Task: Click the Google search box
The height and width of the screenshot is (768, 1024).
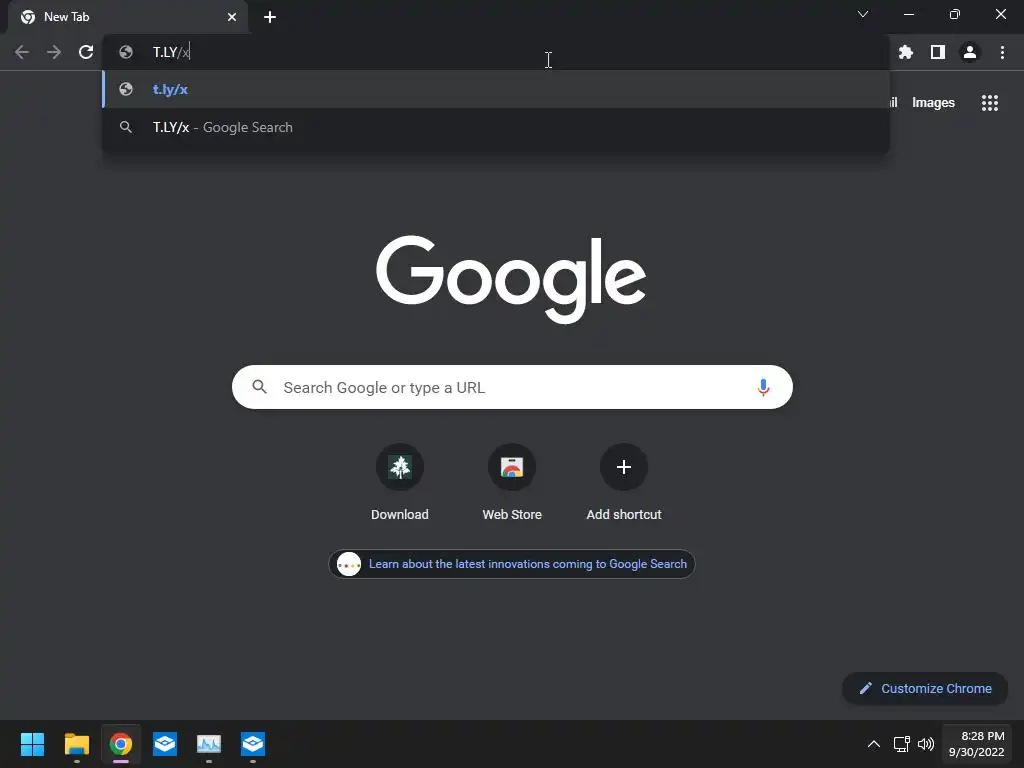Action: (512, 387)
